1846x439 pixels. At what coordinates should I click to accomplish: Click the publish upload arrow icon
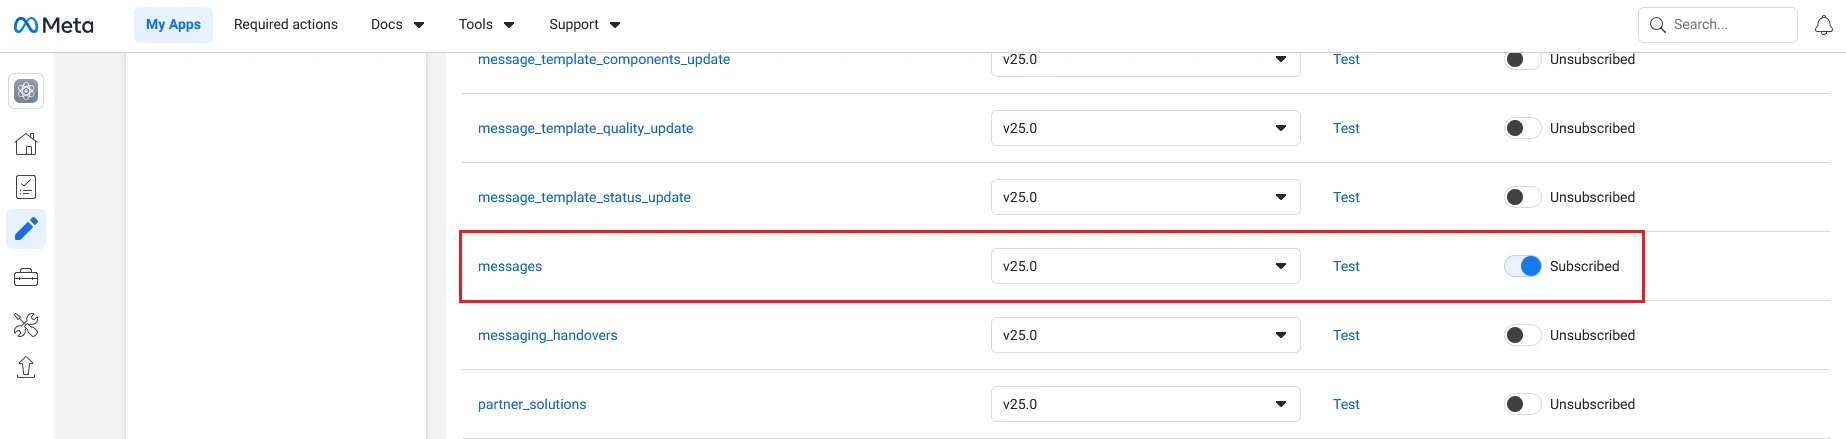[x=27, y=368]
